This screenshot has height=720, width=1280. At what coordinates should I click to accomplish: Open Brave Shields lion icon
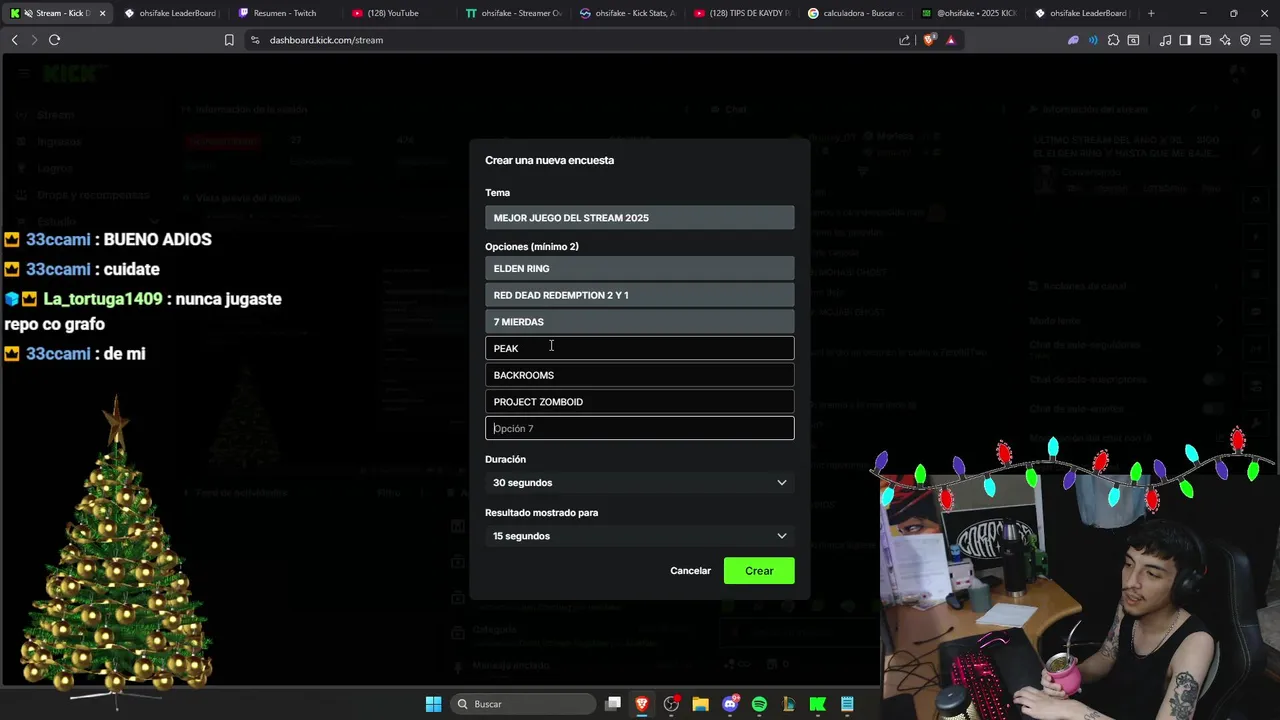tap(930, 40)
